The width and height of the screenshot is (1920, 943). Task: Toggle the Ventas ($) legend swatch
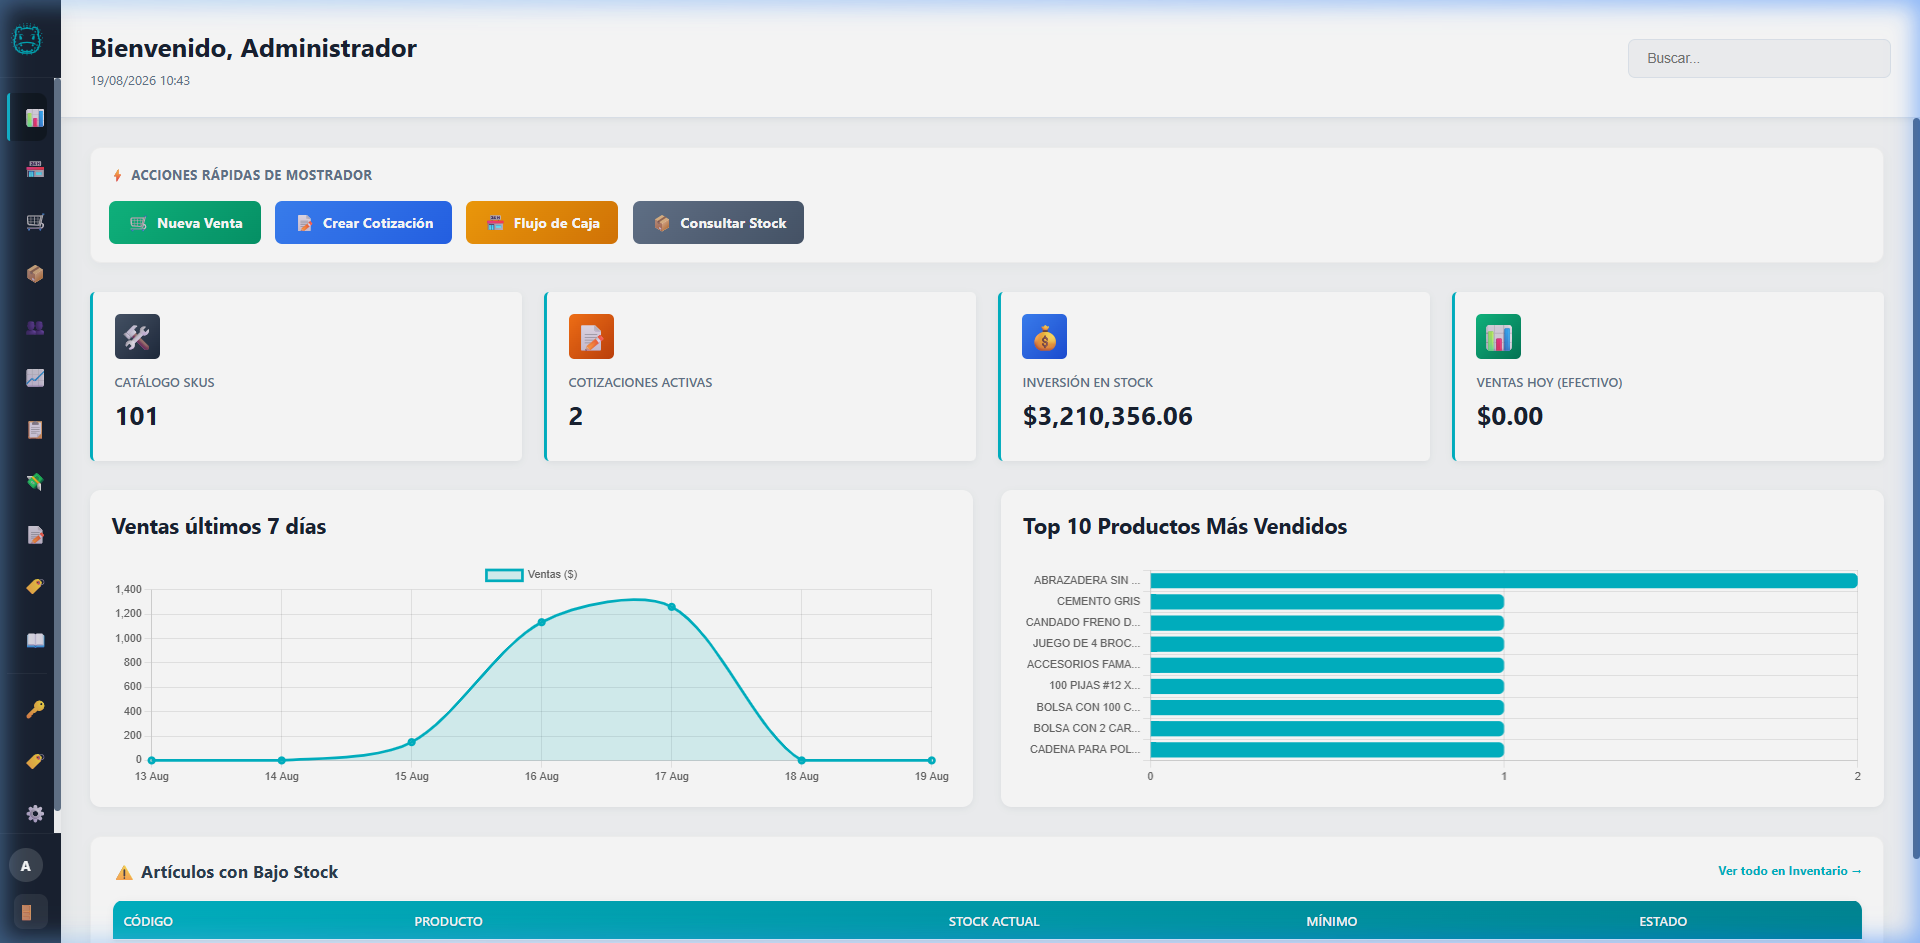[504, 575]
